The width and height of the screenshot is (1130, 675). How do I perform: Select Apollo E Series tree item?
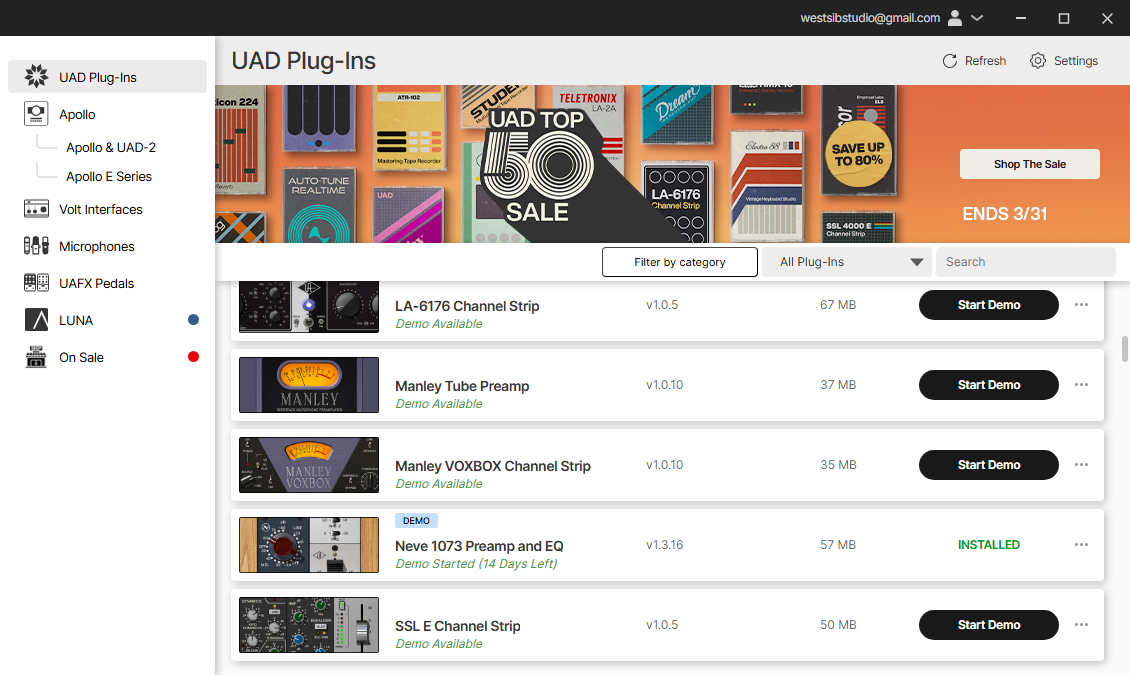point(109,176)
